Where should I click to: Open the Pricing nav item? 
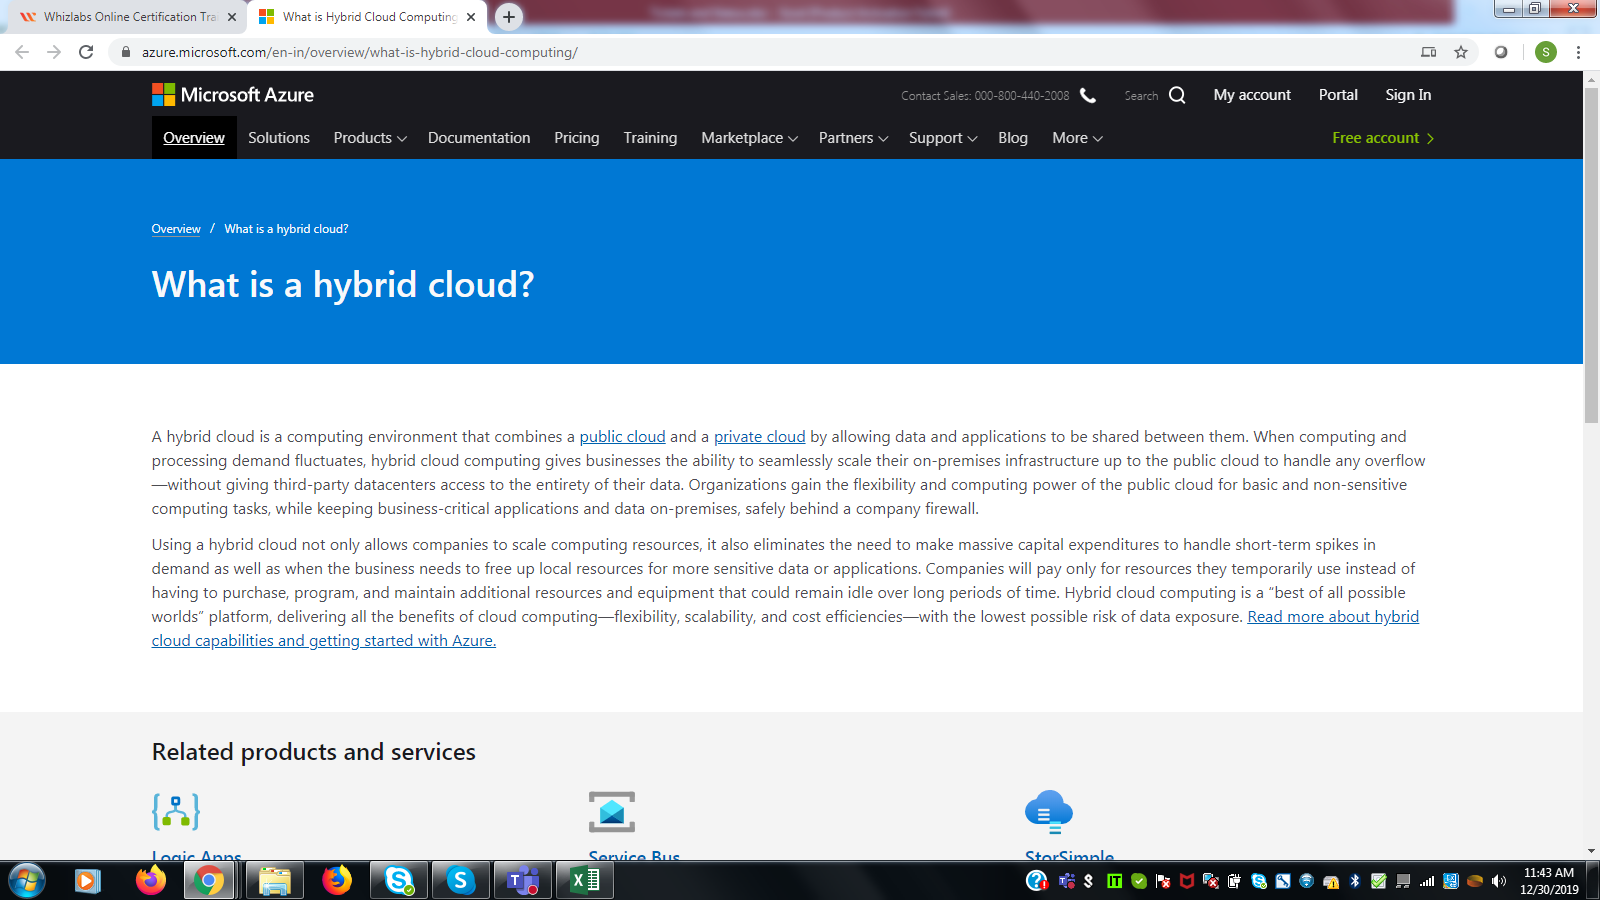click(x=577, y=138)
